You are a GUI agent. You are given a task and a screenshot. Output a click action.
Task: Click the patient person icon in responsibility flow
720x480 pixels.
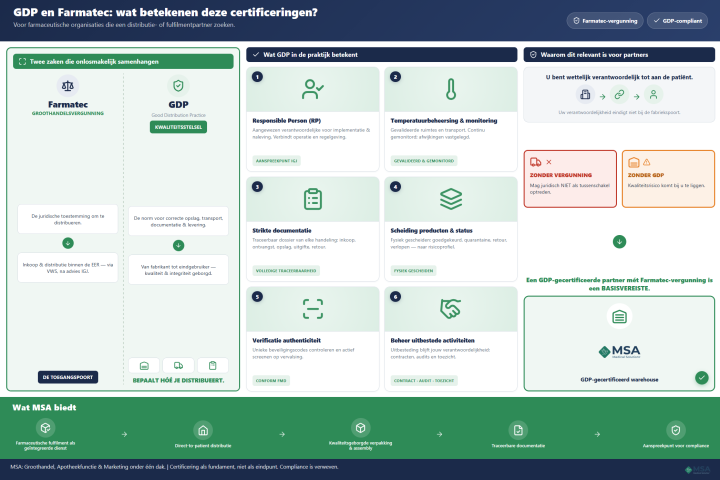click(653, 95)
